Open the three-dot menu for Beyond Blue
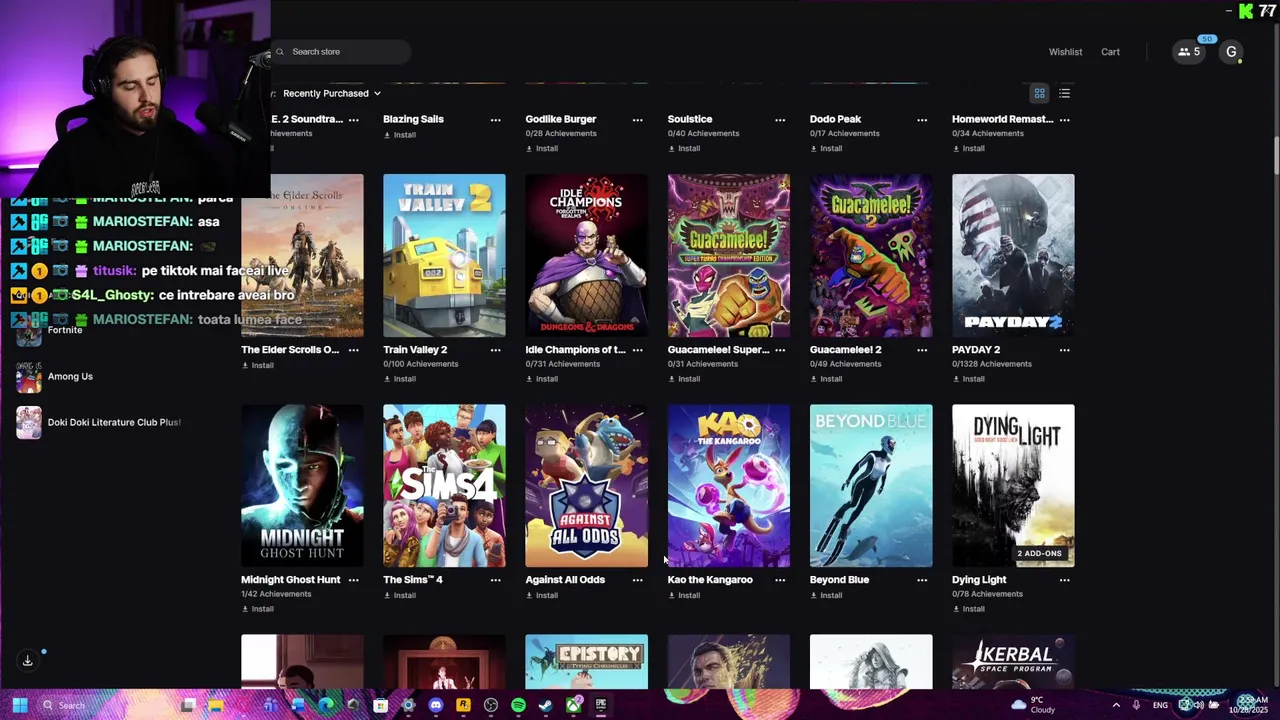The width and height of the screenshot is (1280, 720). [922, 580]
